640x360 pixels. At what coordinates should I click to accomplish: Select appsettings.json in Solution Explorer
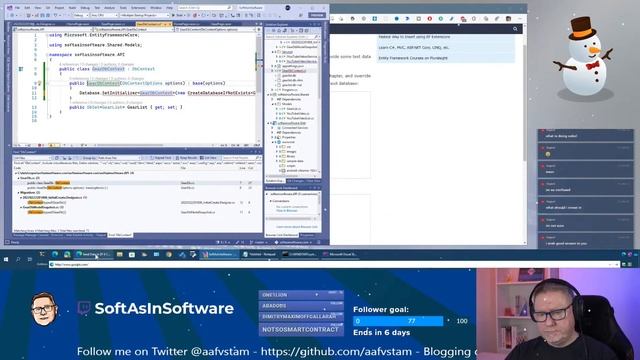point(293,66)
